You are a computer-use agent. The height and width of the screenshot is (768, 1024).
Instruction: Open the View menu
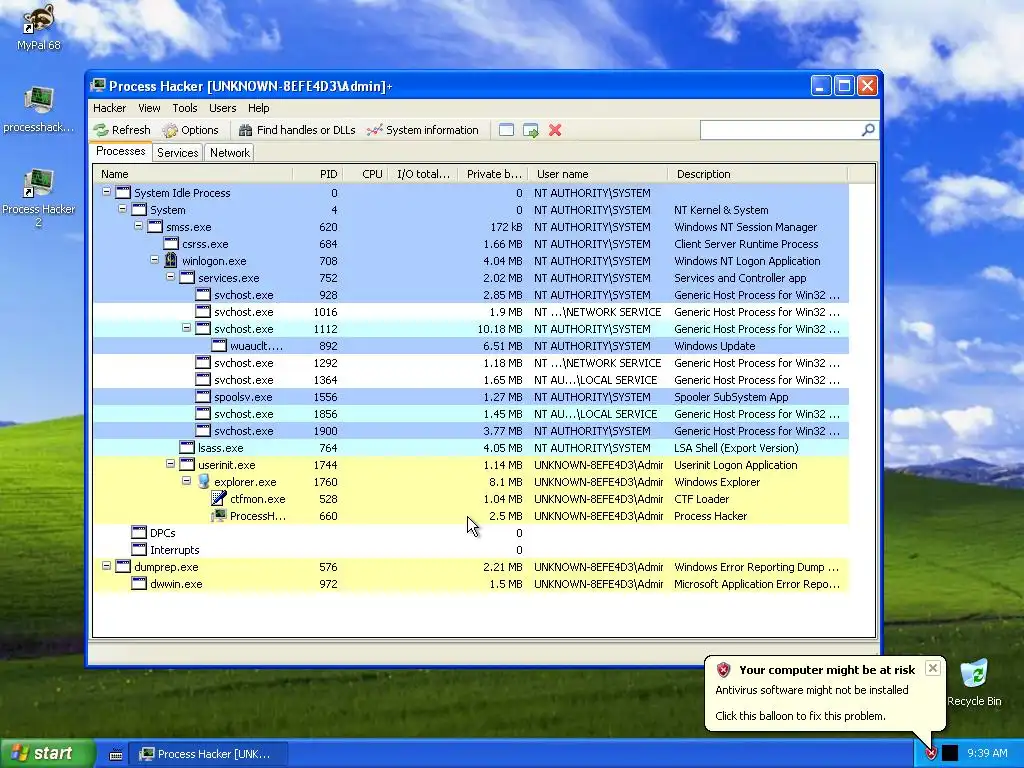pyautogui.click(x=149, y=108)
